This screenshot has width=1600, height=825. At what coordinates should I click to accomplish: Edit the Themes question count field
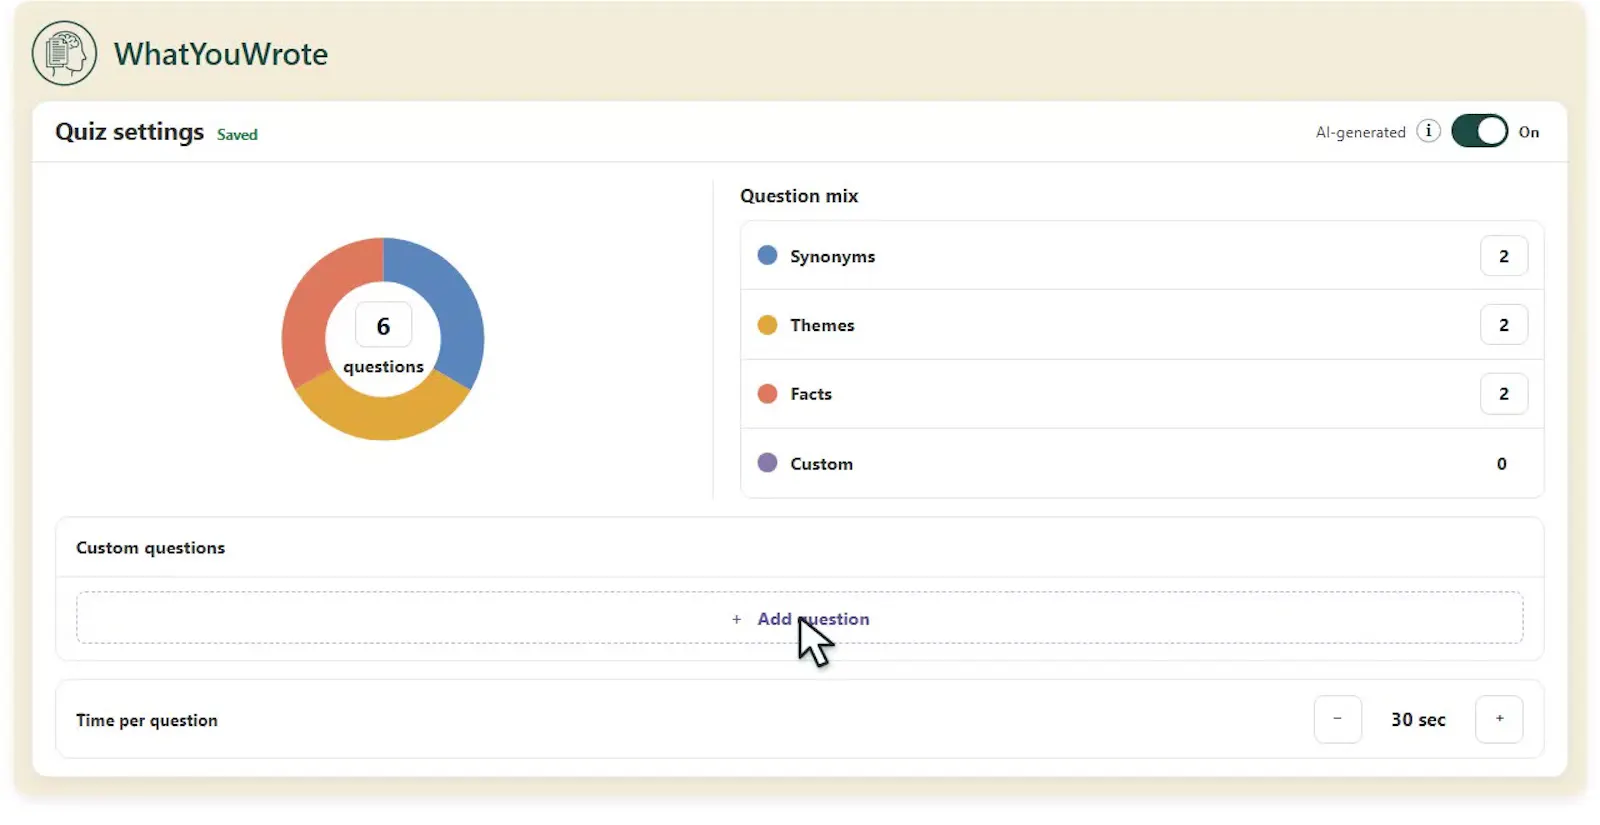pyautogui.click(x=1503, y=325)
